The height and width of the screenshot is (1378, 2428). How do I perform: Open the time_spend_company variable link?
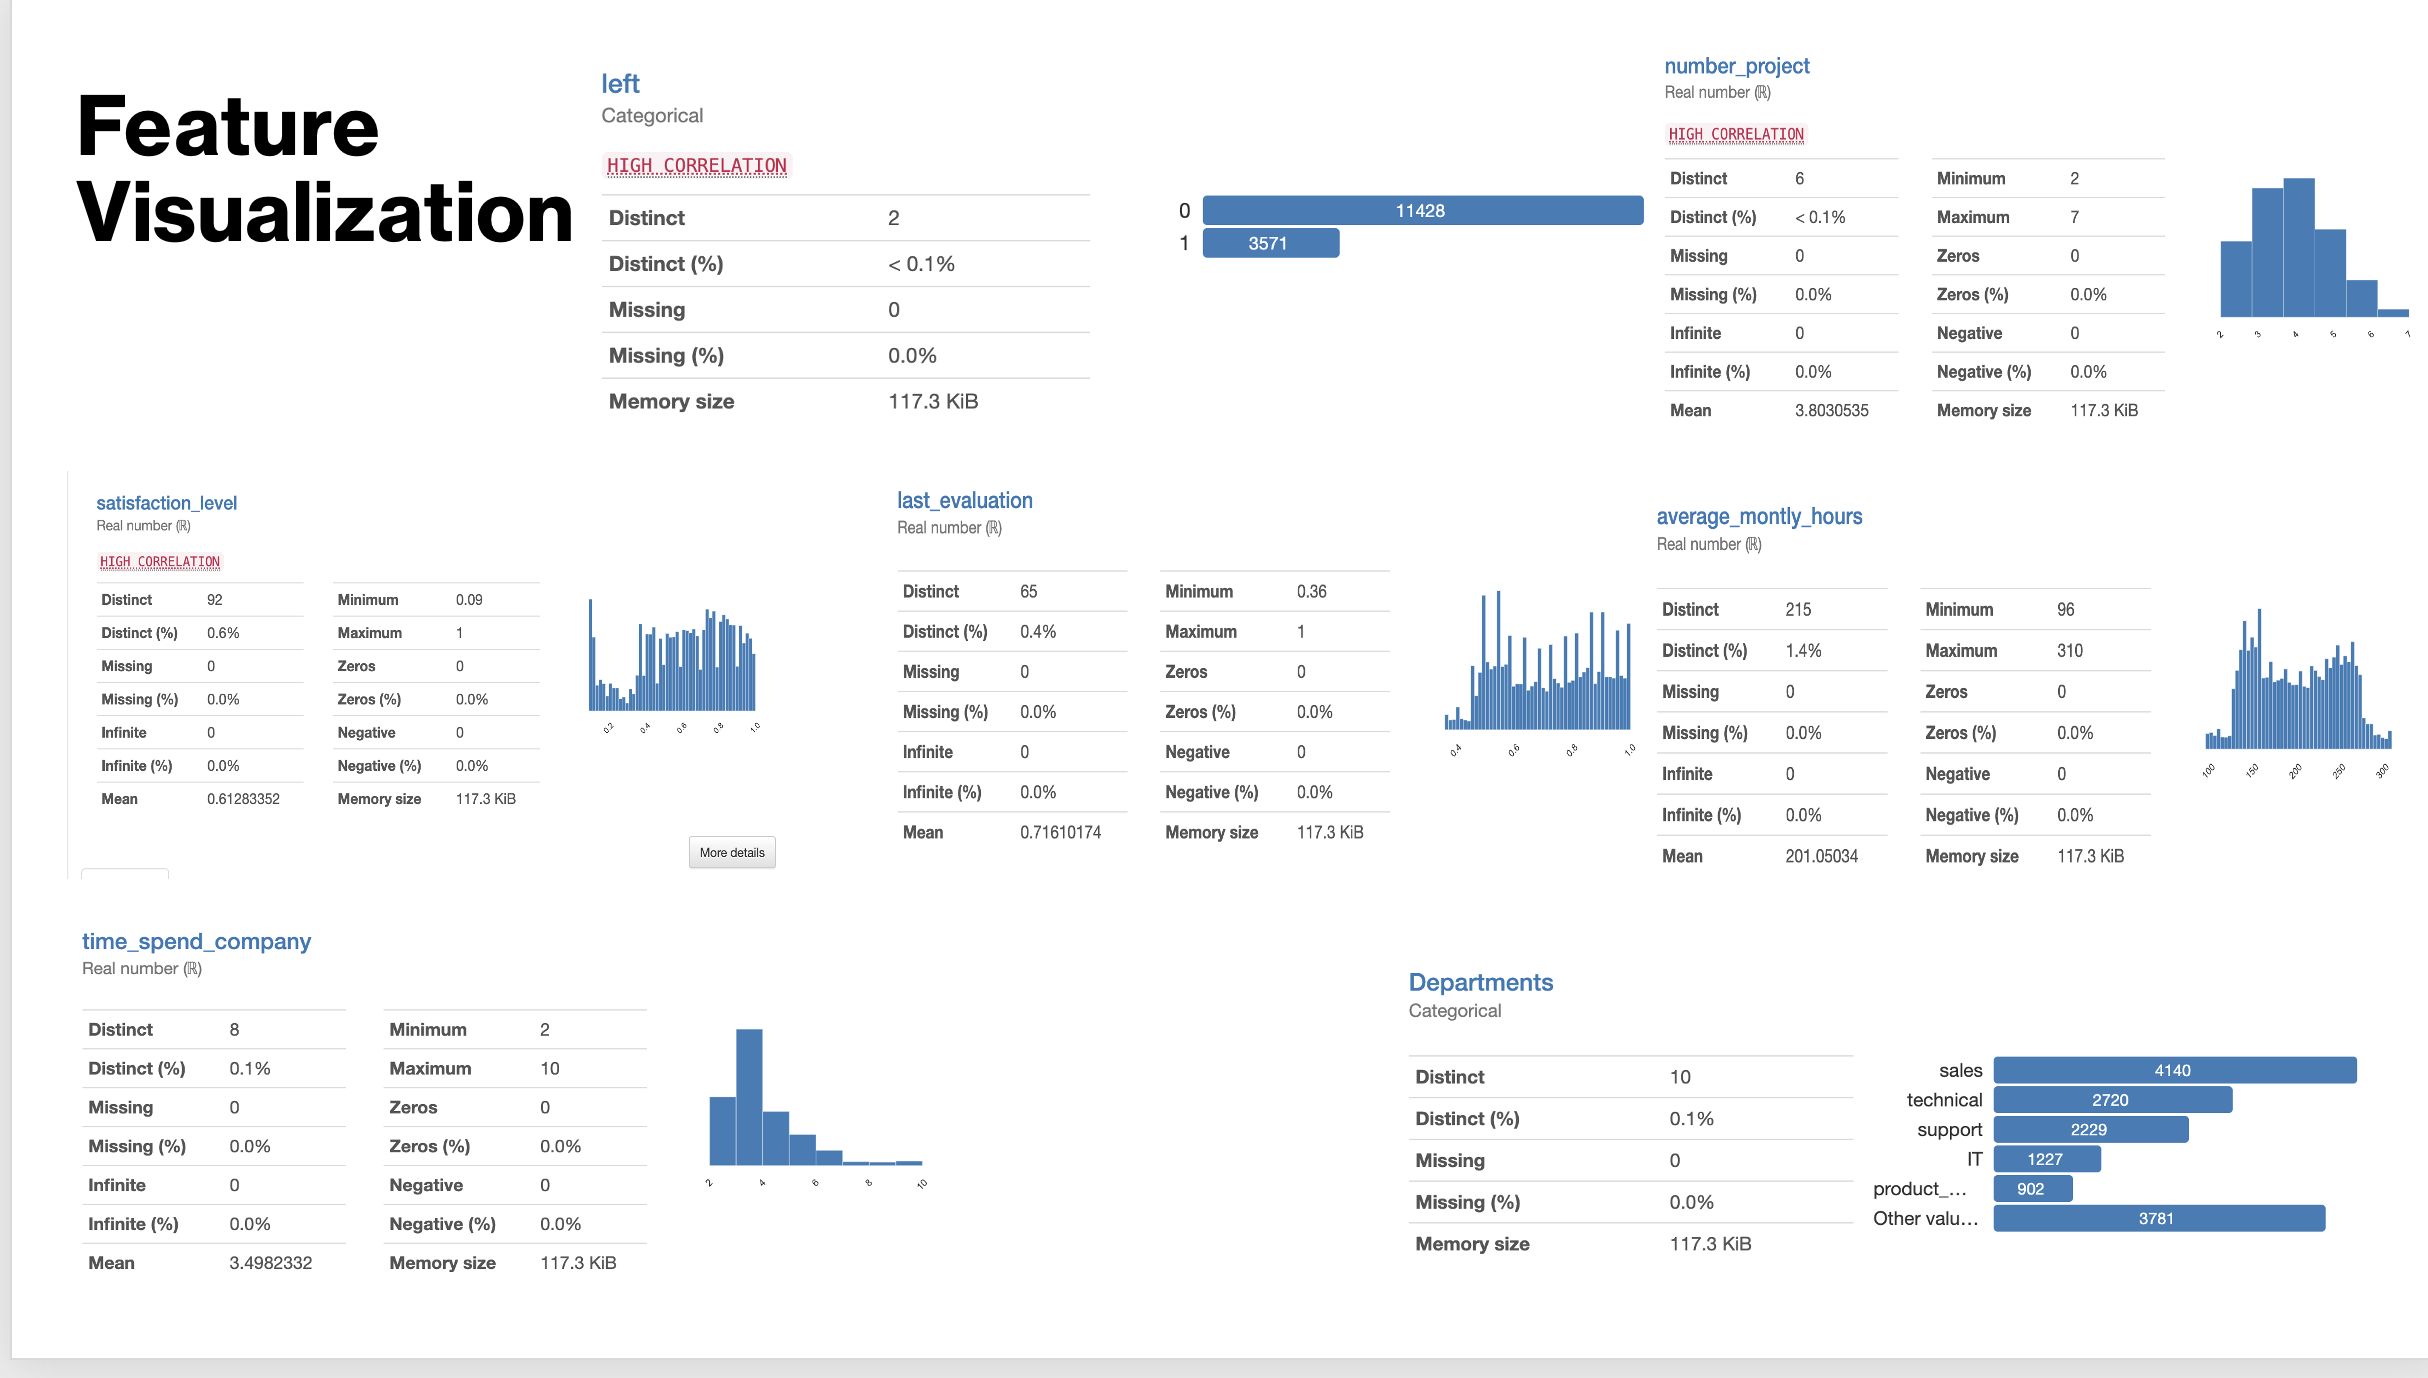(x=196, y=941)
